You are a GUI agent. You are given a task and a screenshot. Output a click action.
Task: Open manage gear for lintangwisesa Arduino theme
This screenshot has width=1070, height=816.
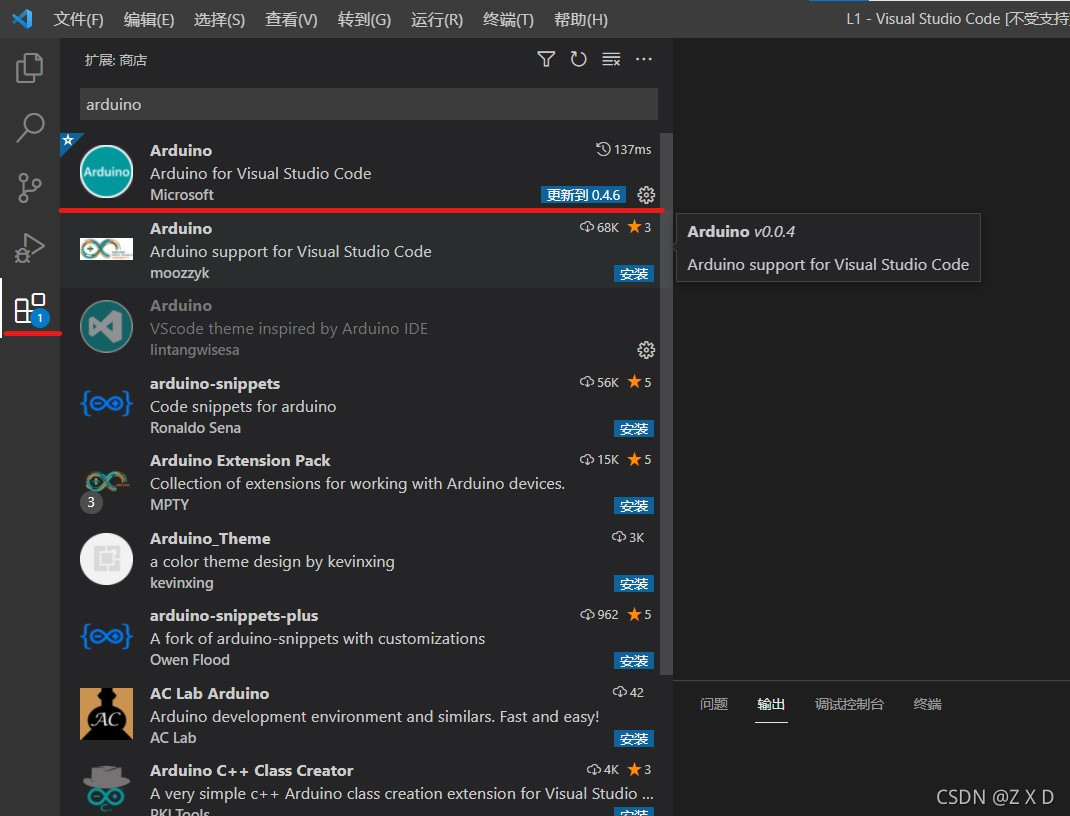646,350
